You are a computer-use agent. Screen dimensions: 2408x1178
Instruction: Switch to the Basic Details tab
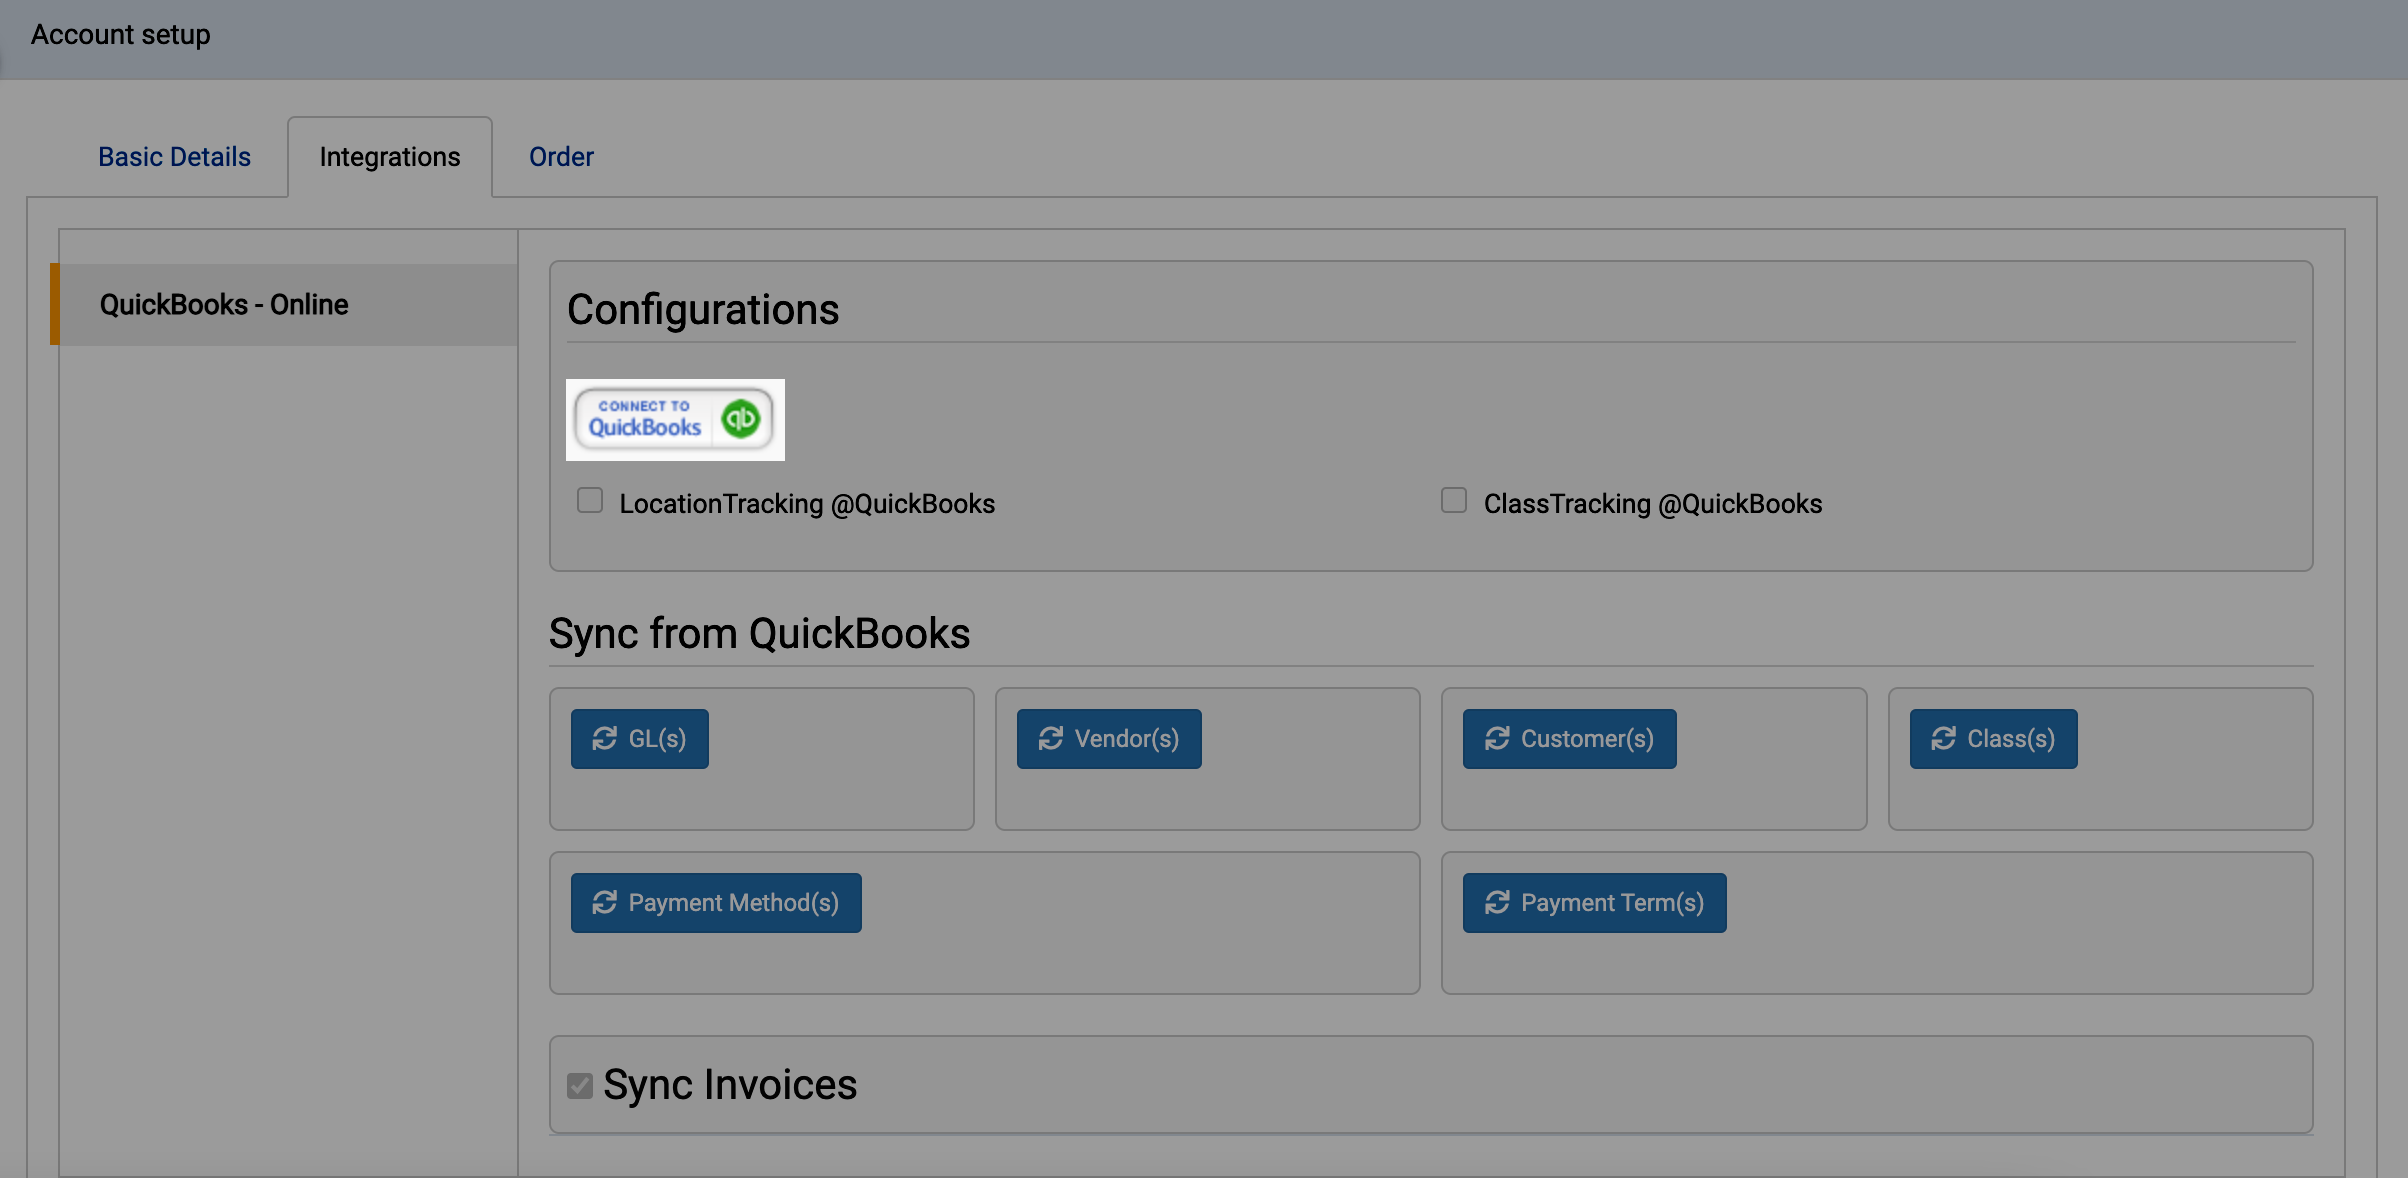tap(173, 156)
